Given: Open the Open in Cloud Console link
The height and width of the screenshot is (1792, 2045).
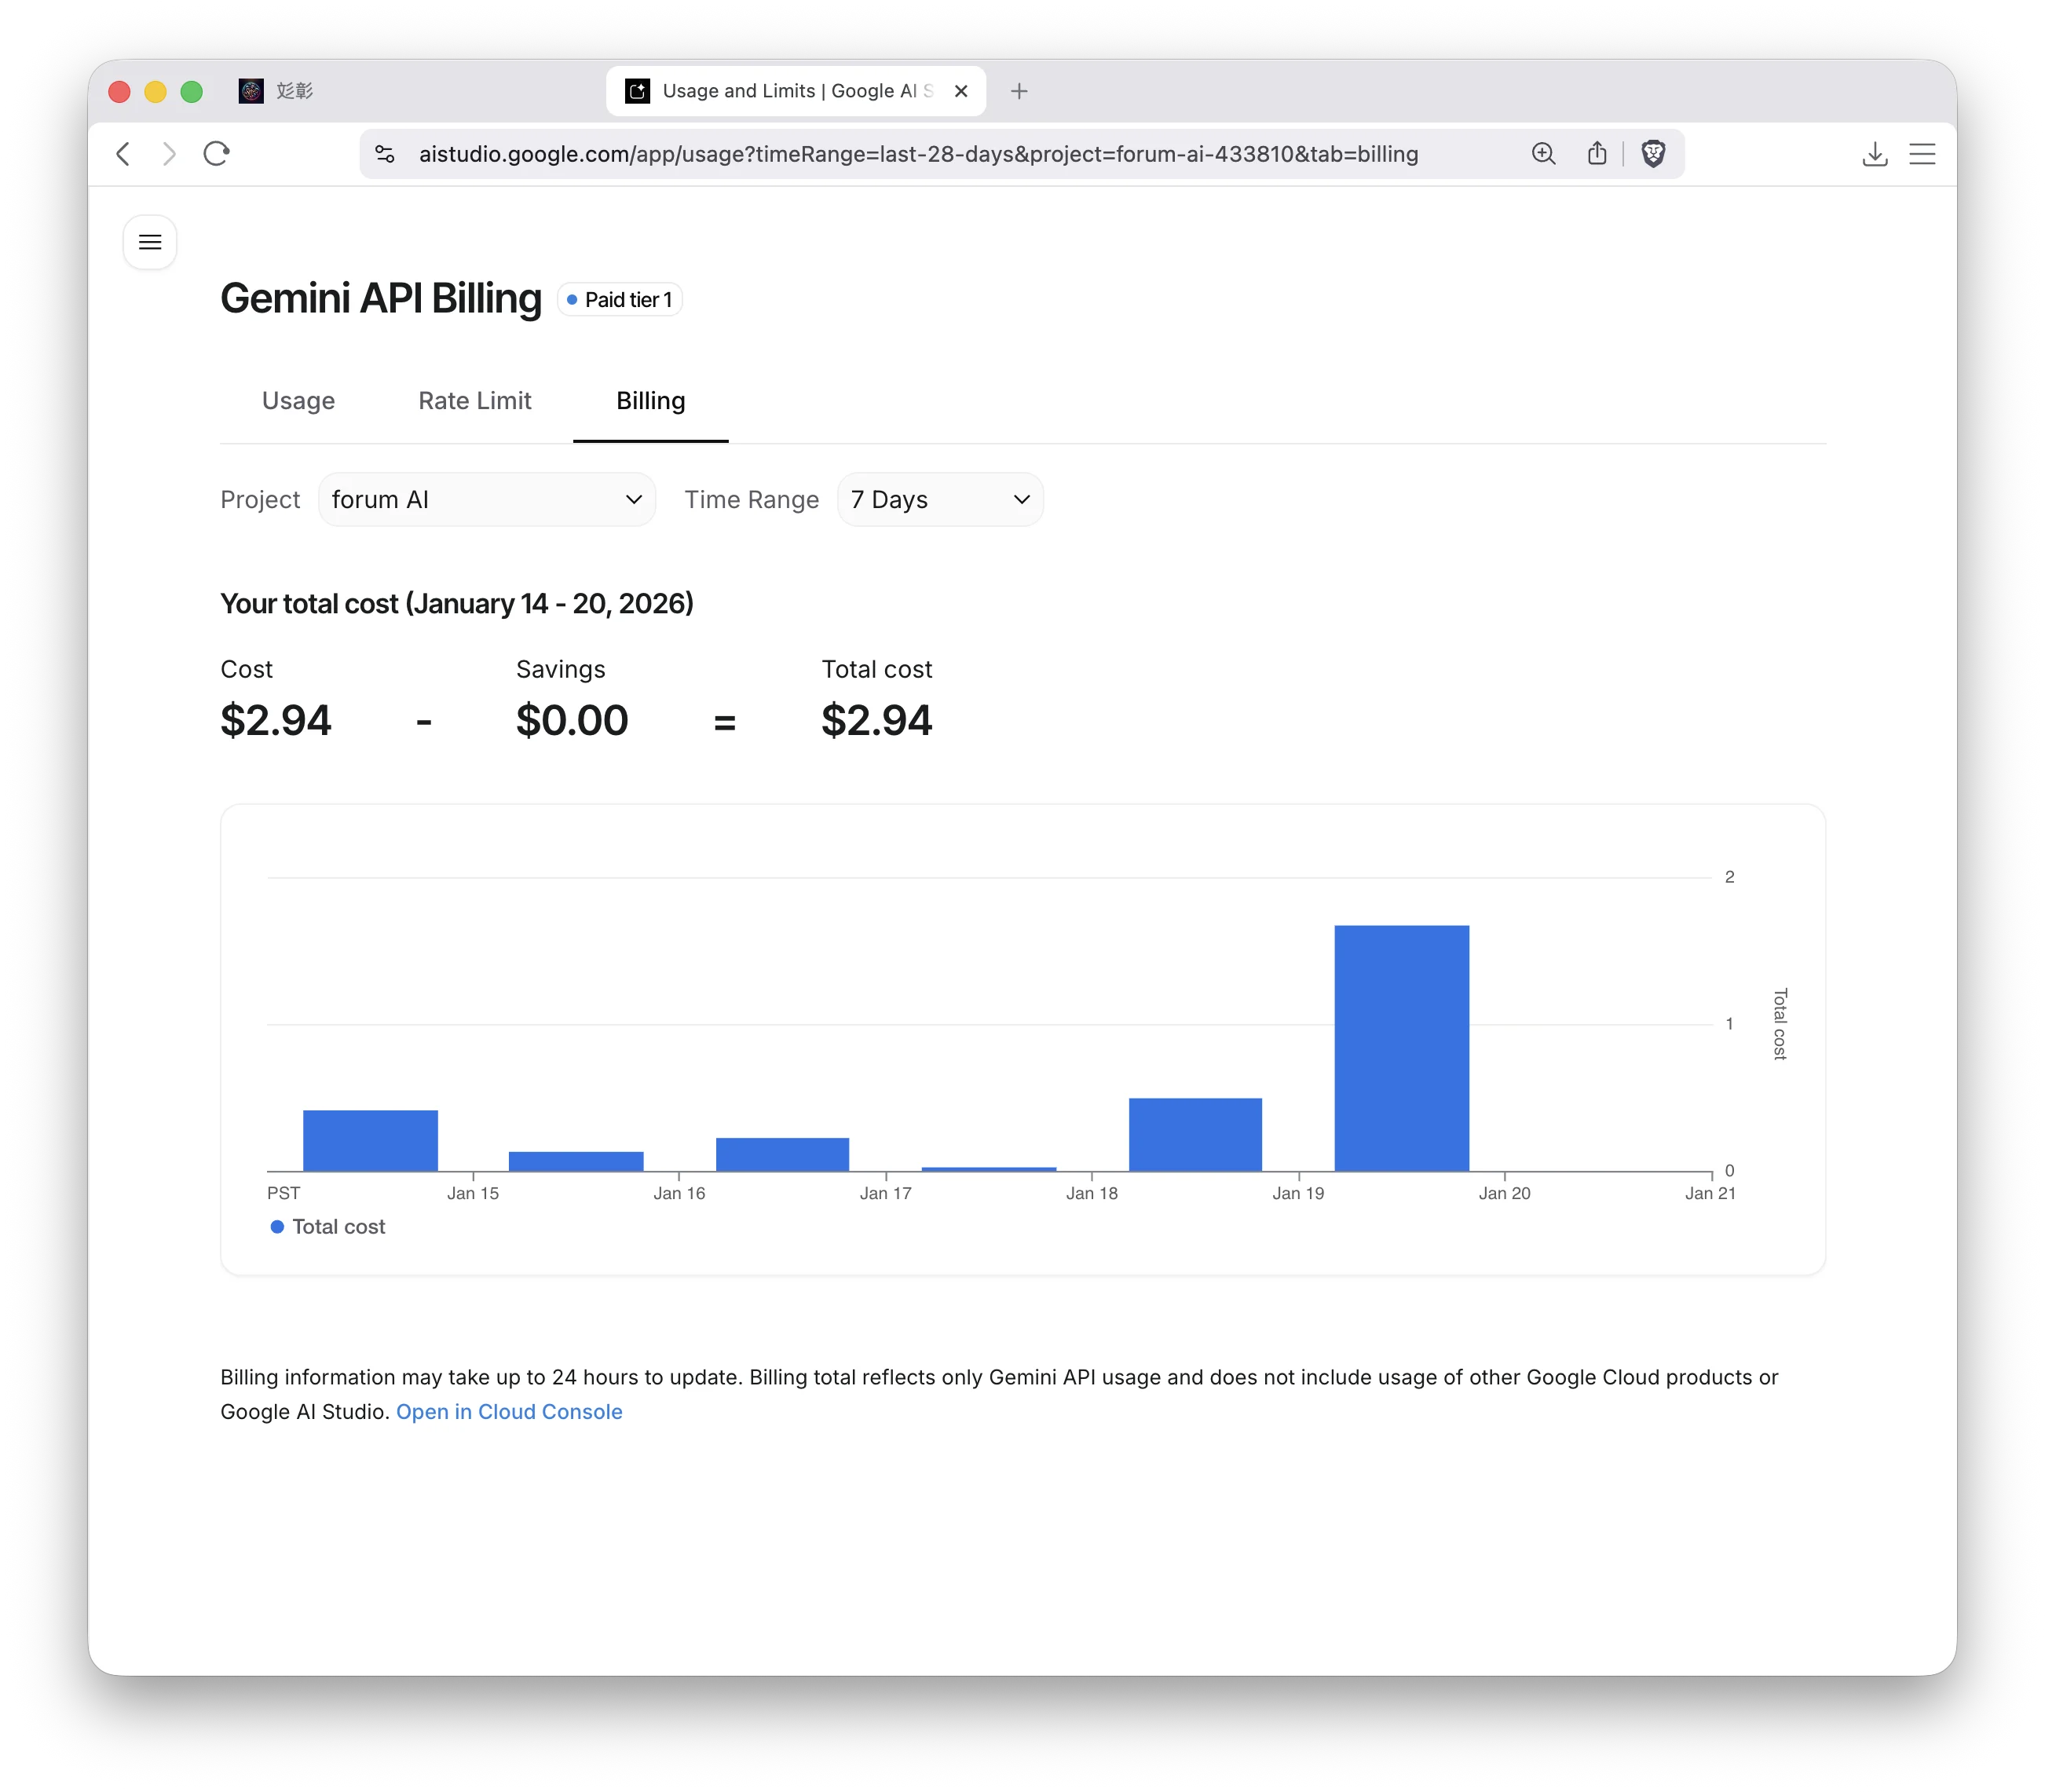Looking at the screenshot, I should (509, 1412).
